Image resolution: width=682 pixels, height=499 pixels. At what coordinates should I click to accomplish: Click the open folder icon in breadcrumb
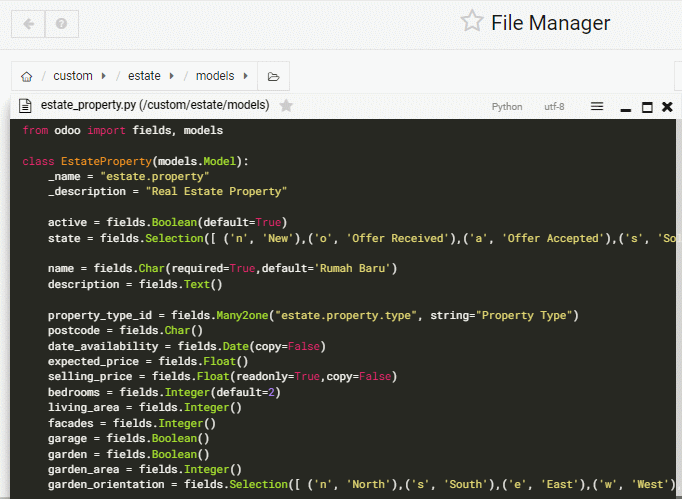coord(273,77)
